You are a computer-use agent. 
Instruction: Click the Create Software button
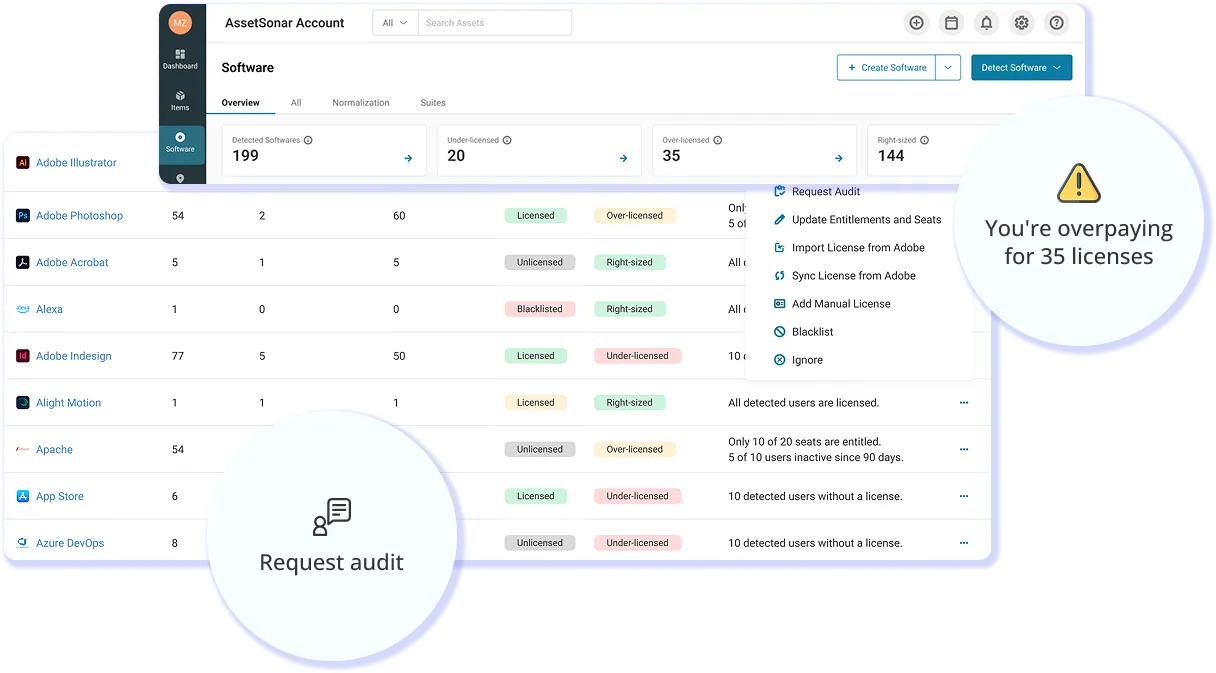887,67
